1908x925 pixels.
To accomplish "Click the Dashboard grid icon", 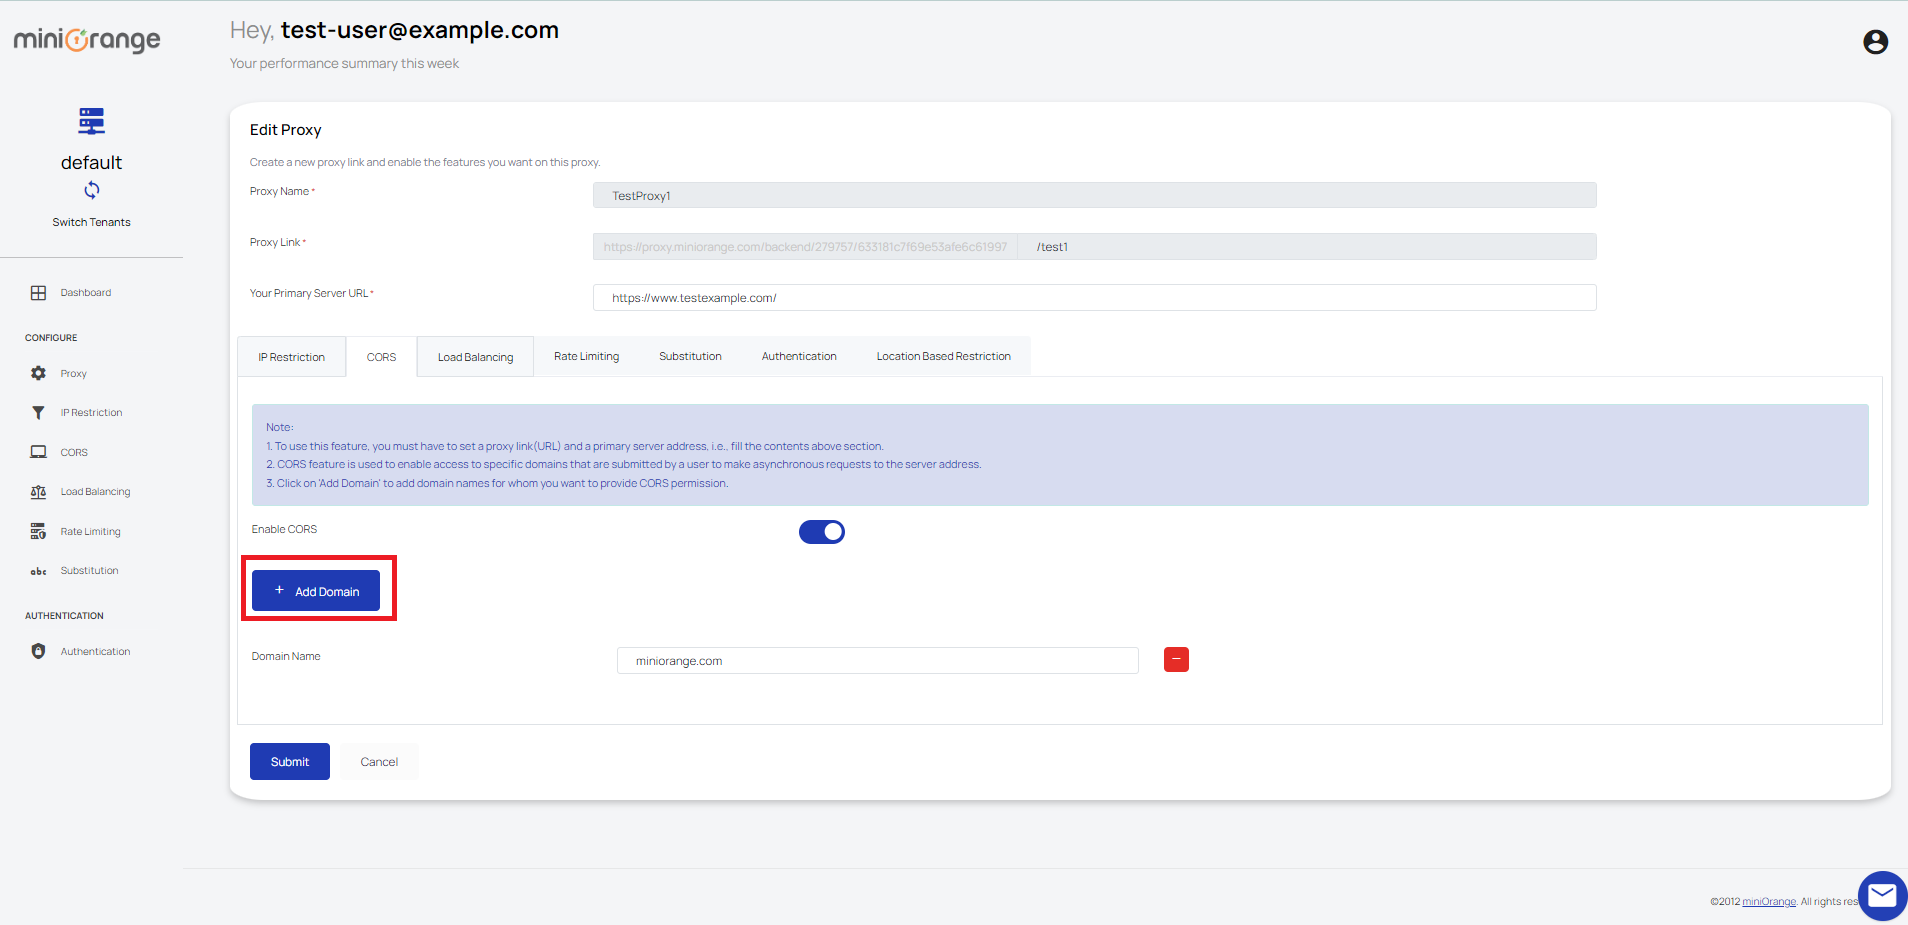I will click(x=38, y=293).
